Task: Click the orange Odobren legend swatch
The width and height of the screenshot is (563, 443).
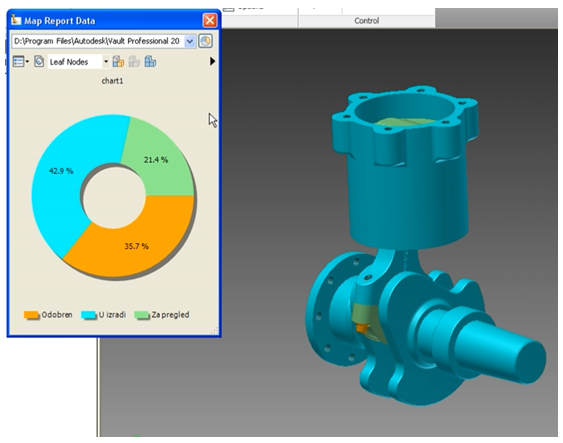Action: pos(31,315)
